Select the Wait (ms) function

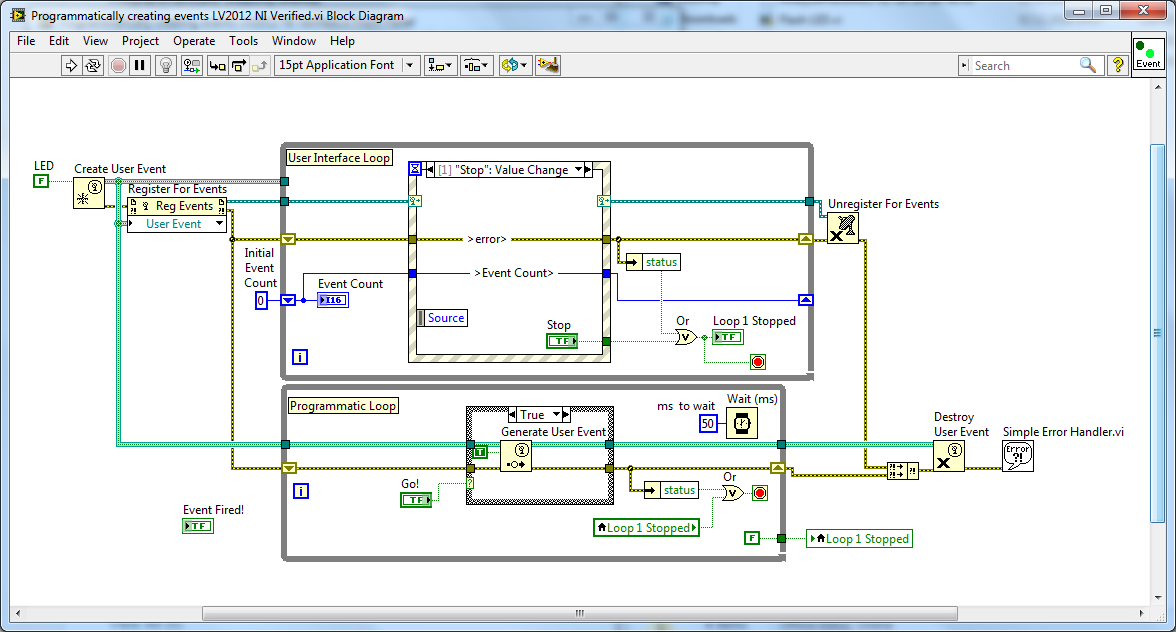742,424
